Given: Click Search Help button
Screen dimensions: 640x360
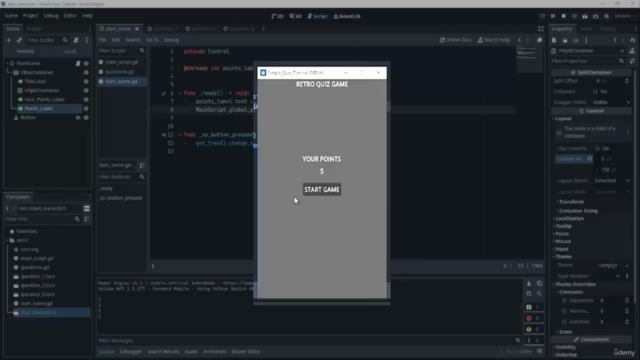Looking at the screenshot, I should tap(494, 40).
